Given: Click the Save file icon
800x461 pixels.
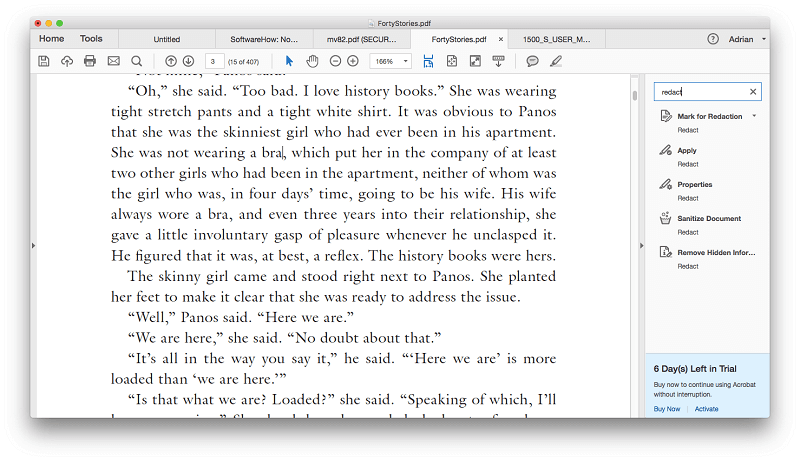Looking at the screenshot, I should point(44,61).
